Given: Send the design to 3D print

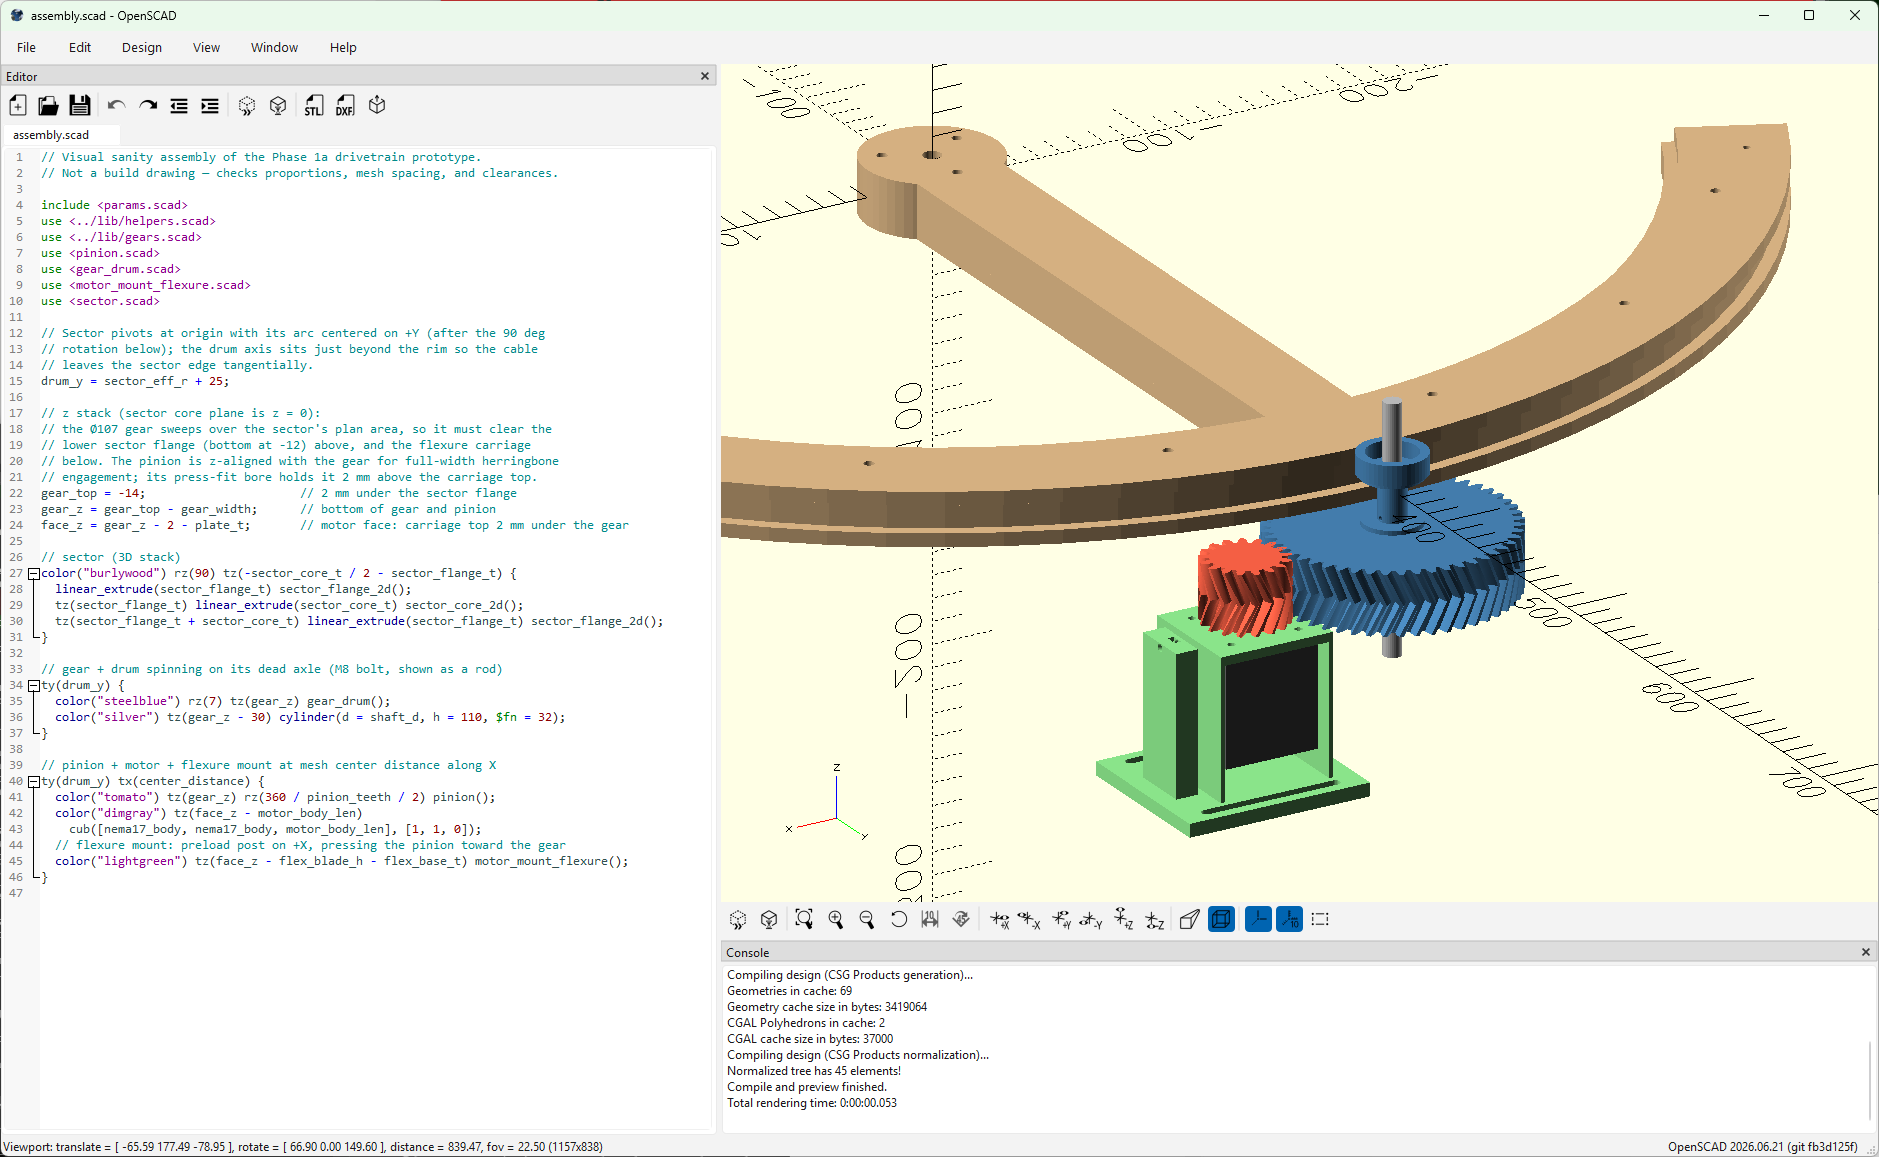Looking at the screenshot, I should (377, 106).
